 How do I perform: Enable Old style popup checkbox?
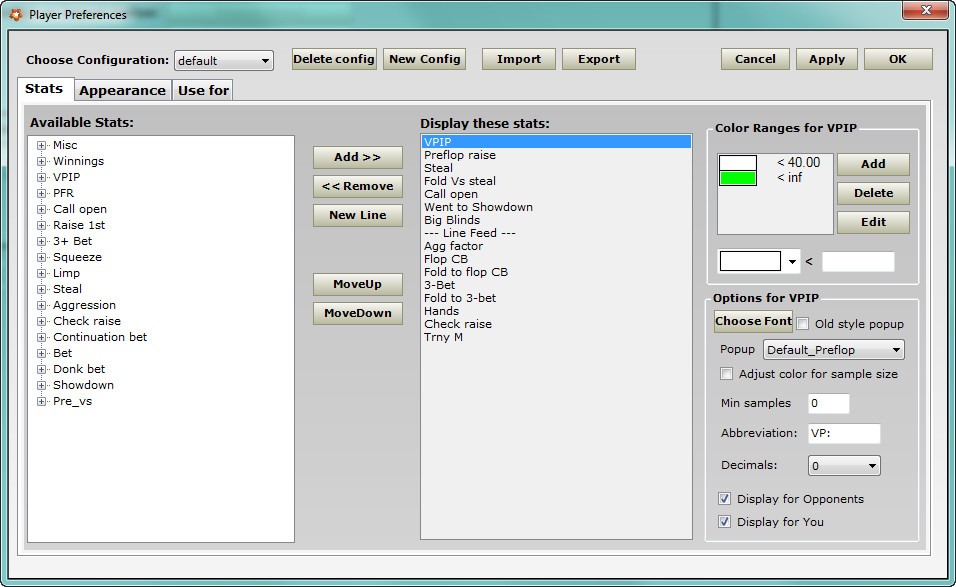[803, 324]
